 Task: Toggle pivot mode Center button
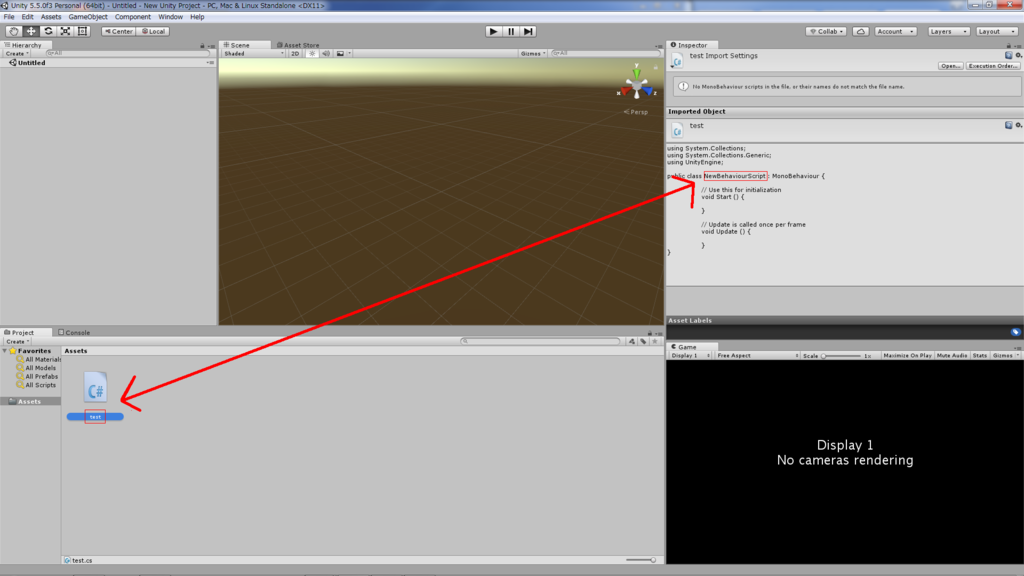coord(118,31)
